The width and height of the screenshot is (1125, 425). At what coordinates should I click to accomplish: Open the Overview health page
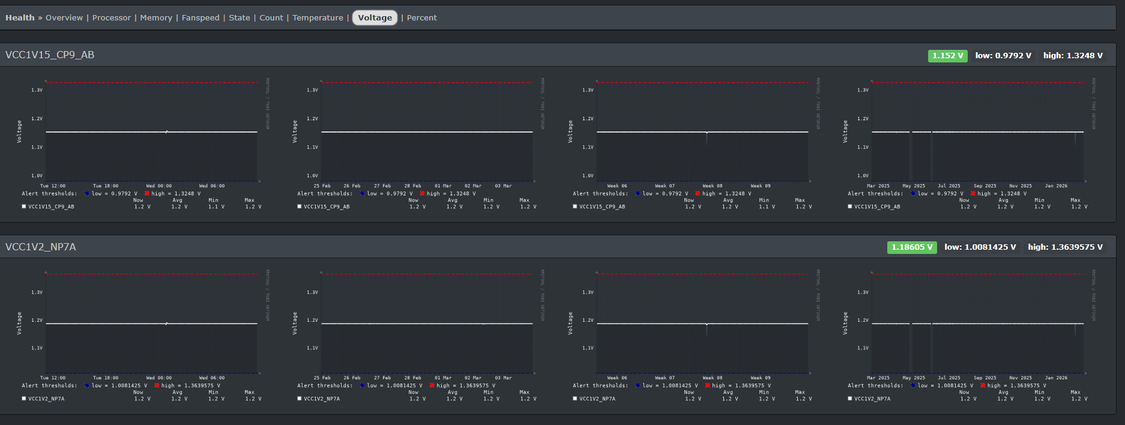tap(64, 18)
